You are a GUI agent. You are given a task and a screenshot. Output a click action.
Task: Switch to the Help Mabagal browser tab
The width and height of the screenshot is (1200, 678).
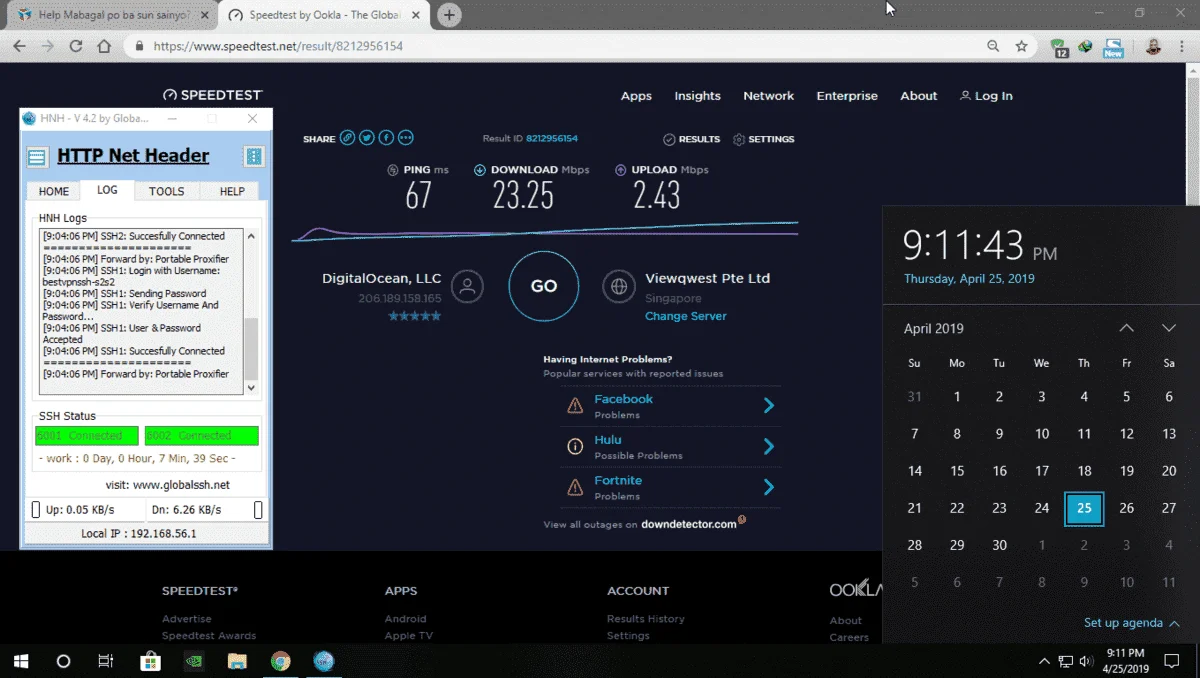114,15
